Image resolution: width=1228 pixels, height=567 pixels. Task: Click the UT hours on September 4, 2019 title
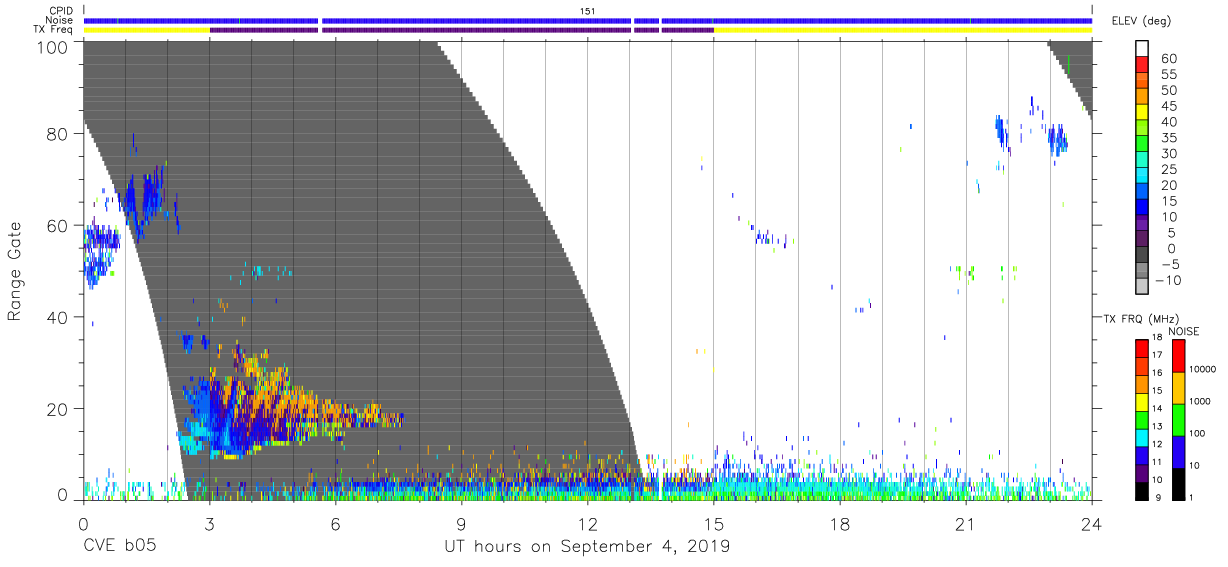click(587, 547)
